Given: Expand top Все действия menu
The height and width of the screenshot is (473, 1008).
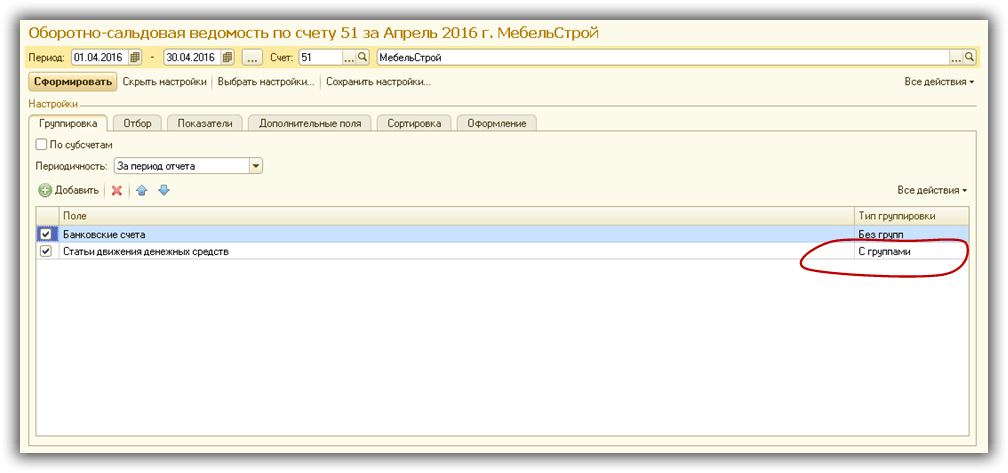Looking at the screenshot, I should (x=939, y=82).
